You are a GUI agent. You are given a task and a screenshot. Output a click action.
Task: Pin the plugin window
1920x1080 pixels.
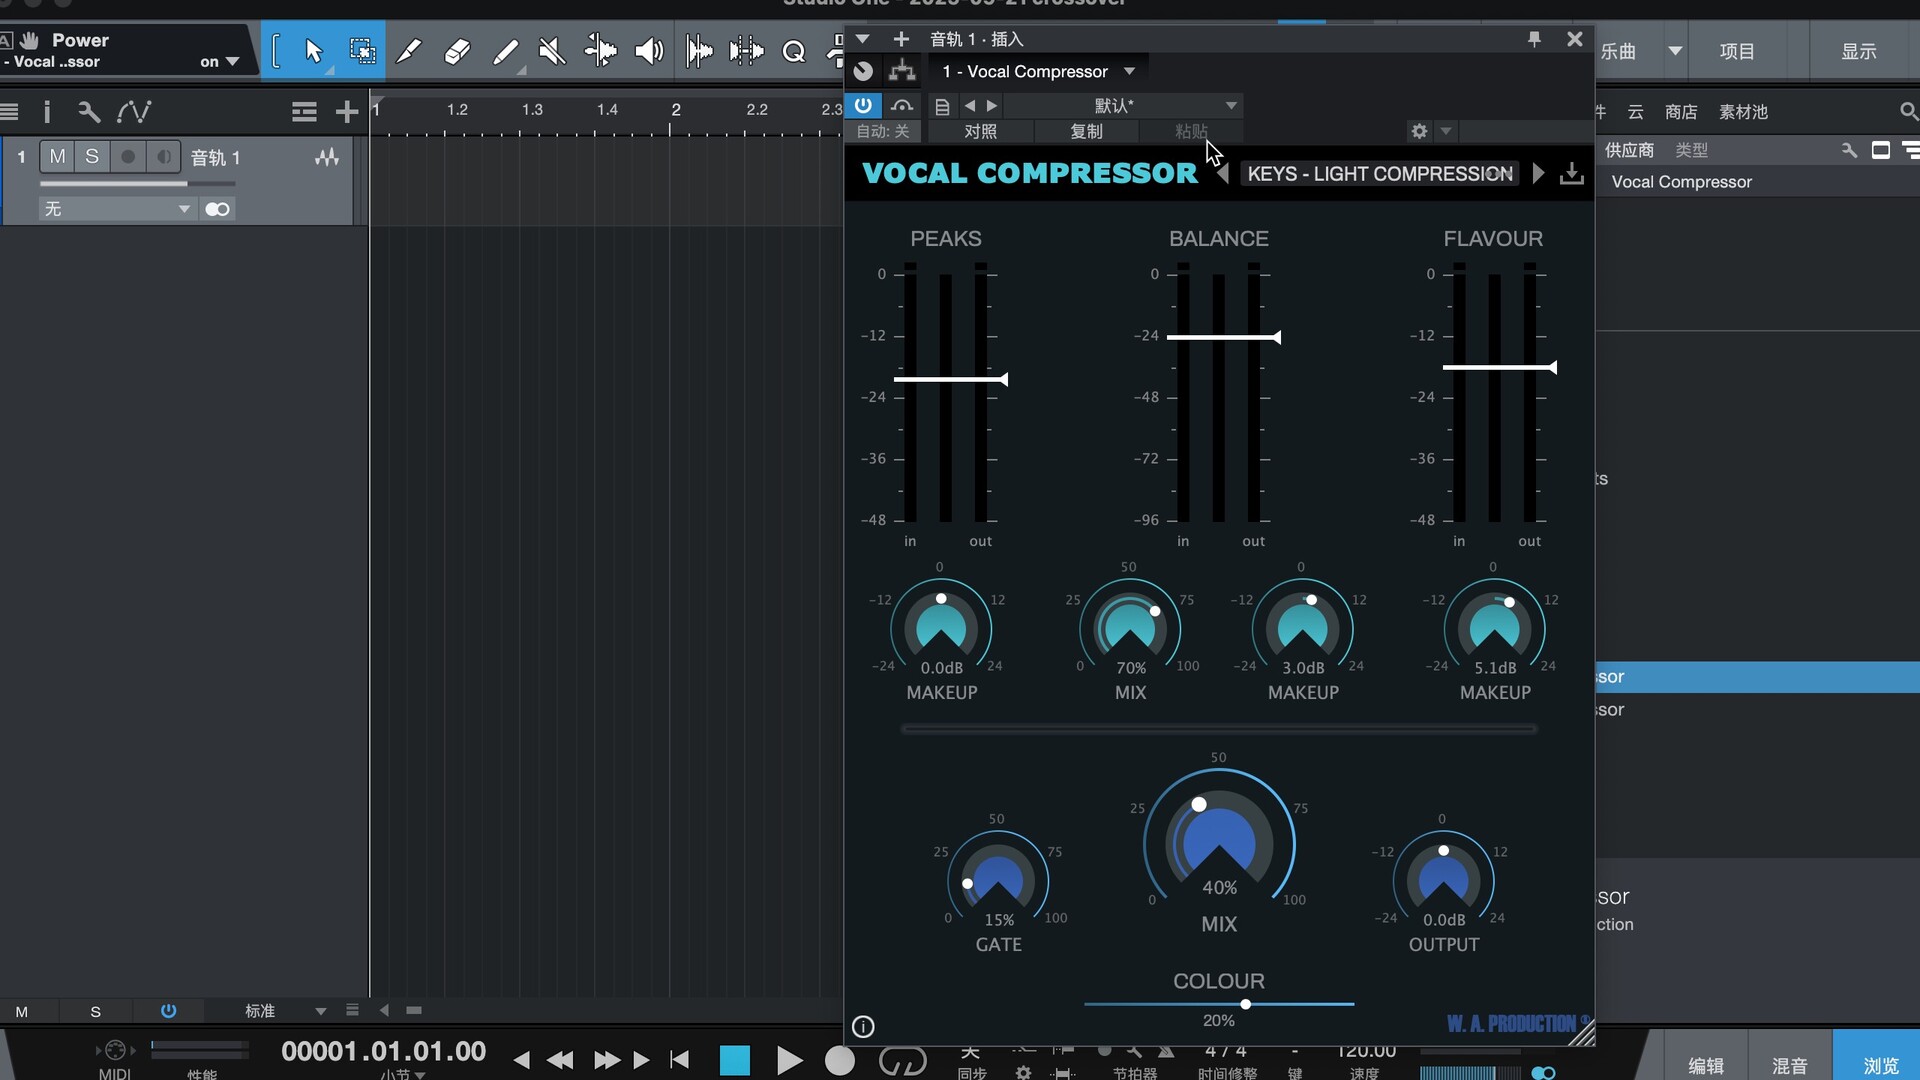(x=1534, y=39)
